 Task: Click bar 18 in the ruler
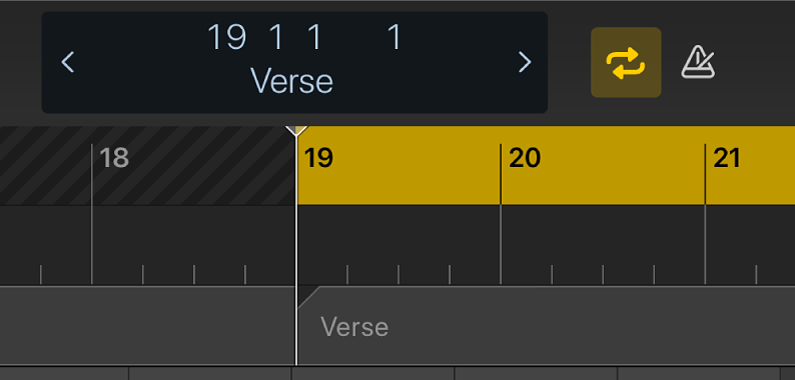(114, 158)
